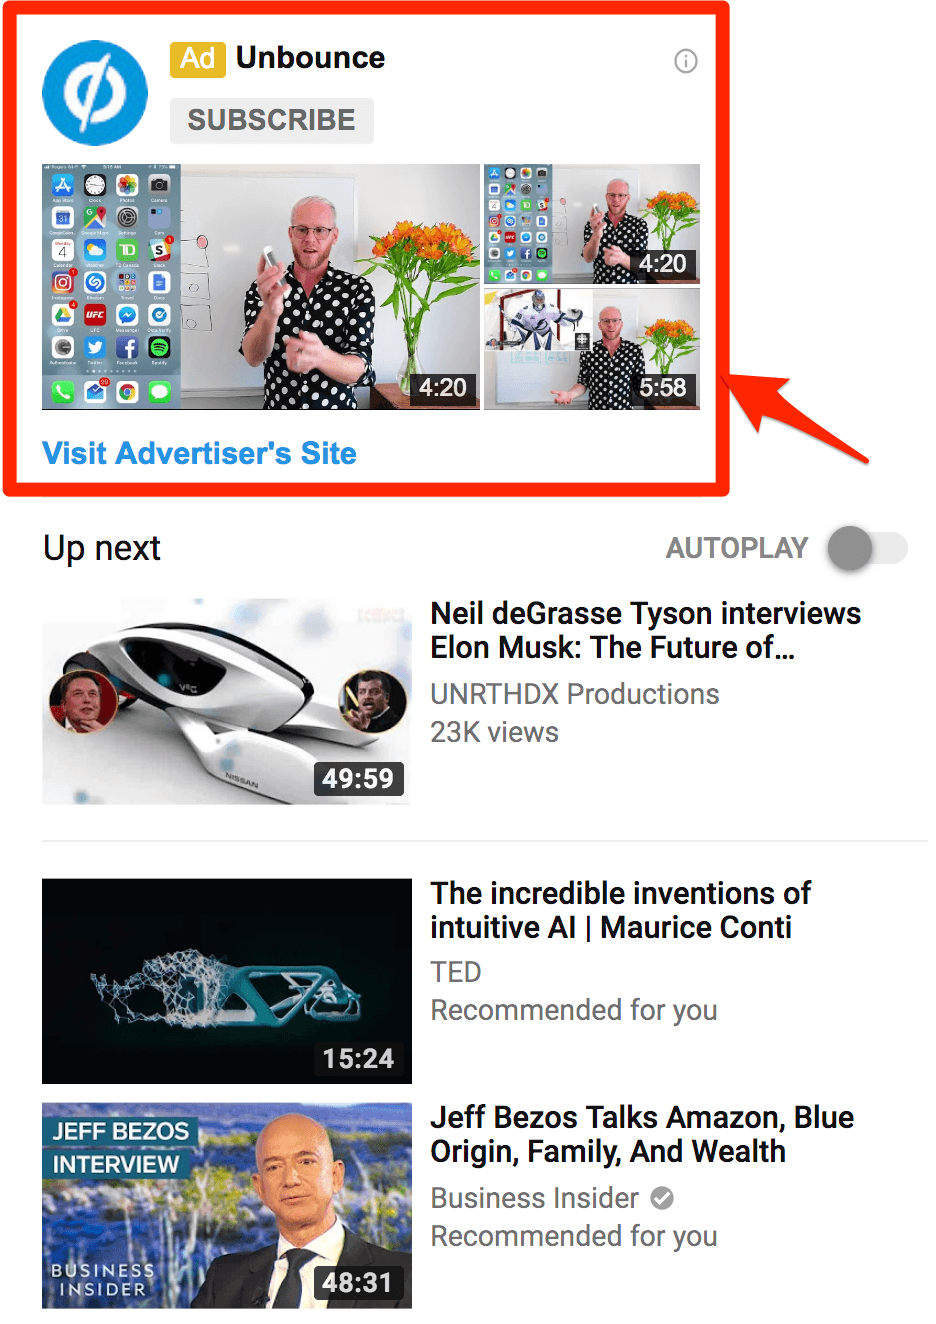
Task: Open the Business Insider channel name
Action: pyautogui.click(x=535, y=1198)
